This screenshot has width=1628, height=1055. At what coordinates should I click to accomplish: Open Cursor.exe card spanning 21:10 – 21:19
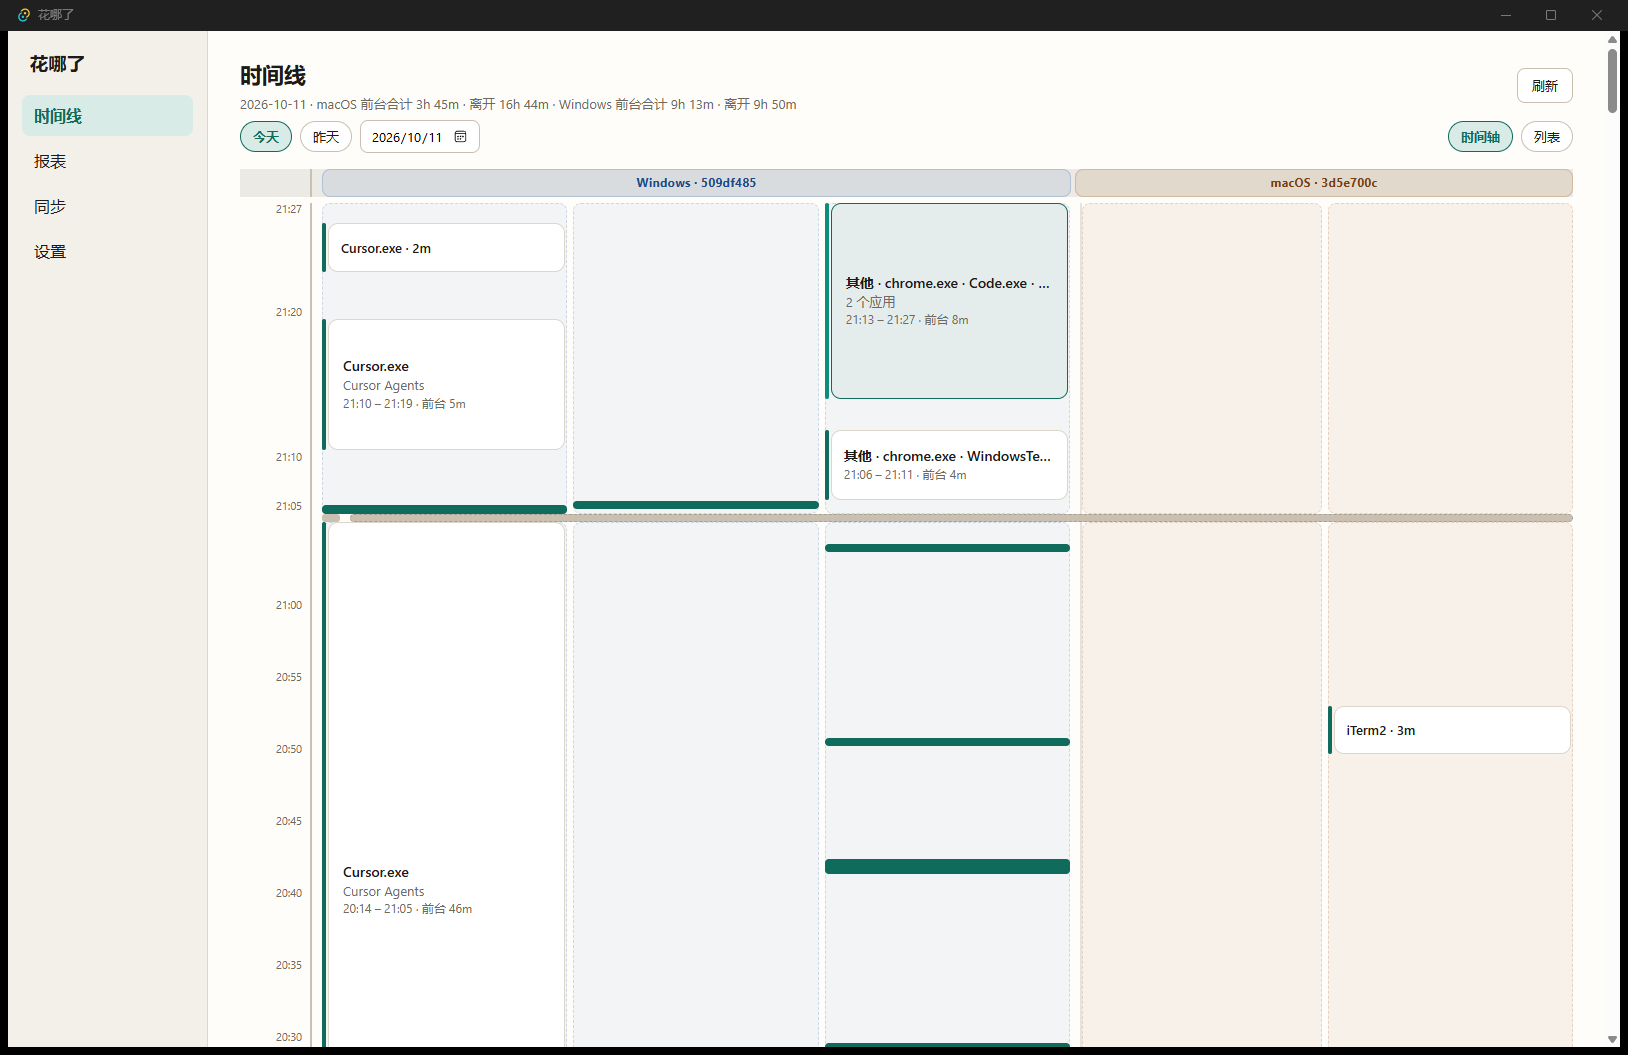coord(444,385)
